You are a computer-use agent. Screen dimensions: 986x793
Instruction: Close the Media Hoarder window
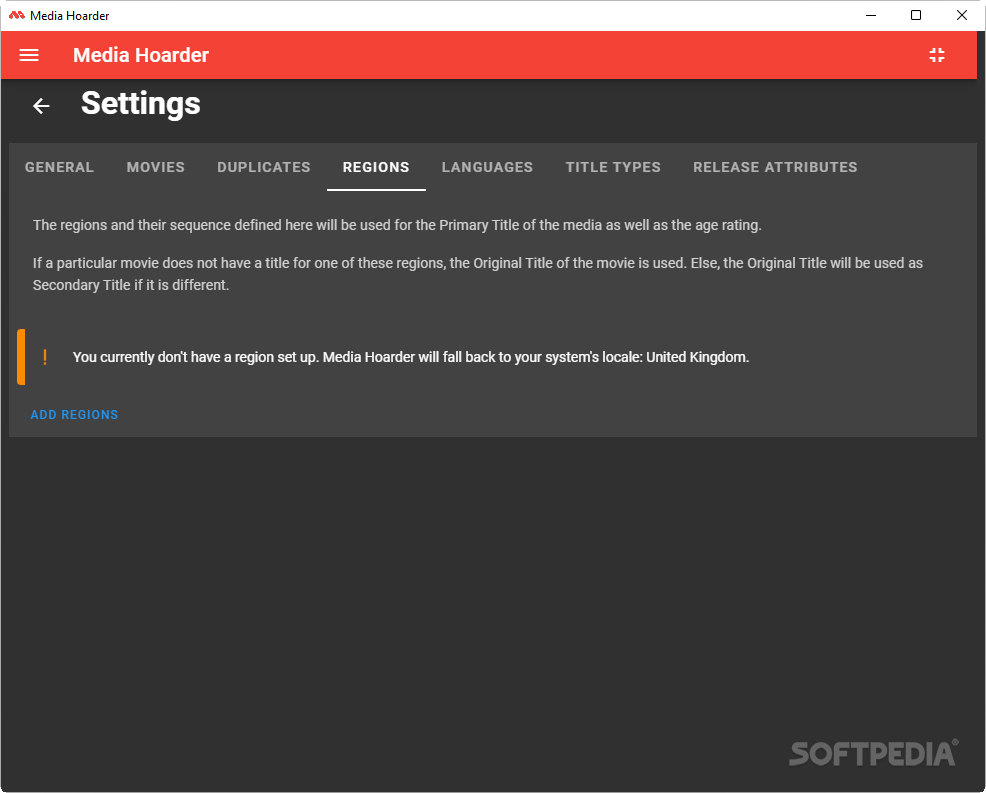coord(961,15)
